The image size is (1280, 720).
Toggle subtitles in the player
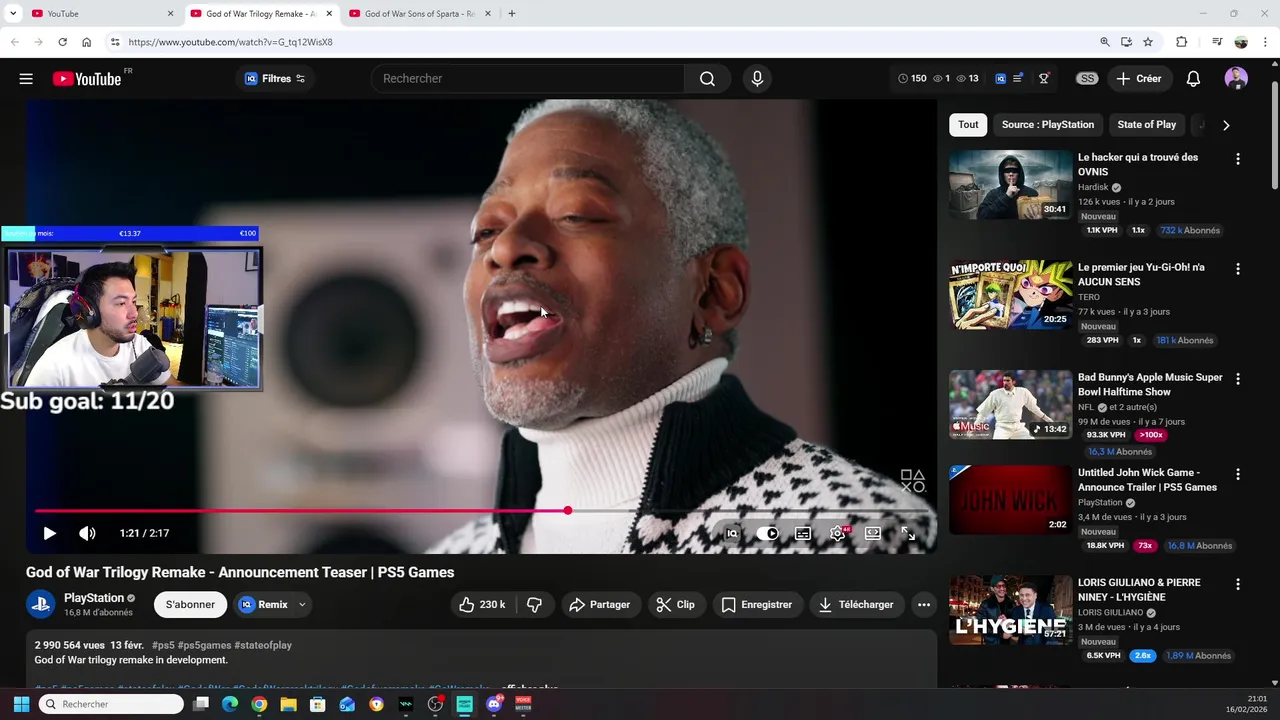click(802, 534)
